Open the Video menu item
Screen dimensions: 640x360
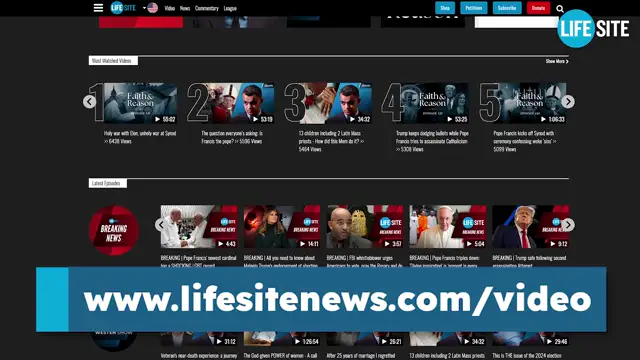[x=170, y=8]
